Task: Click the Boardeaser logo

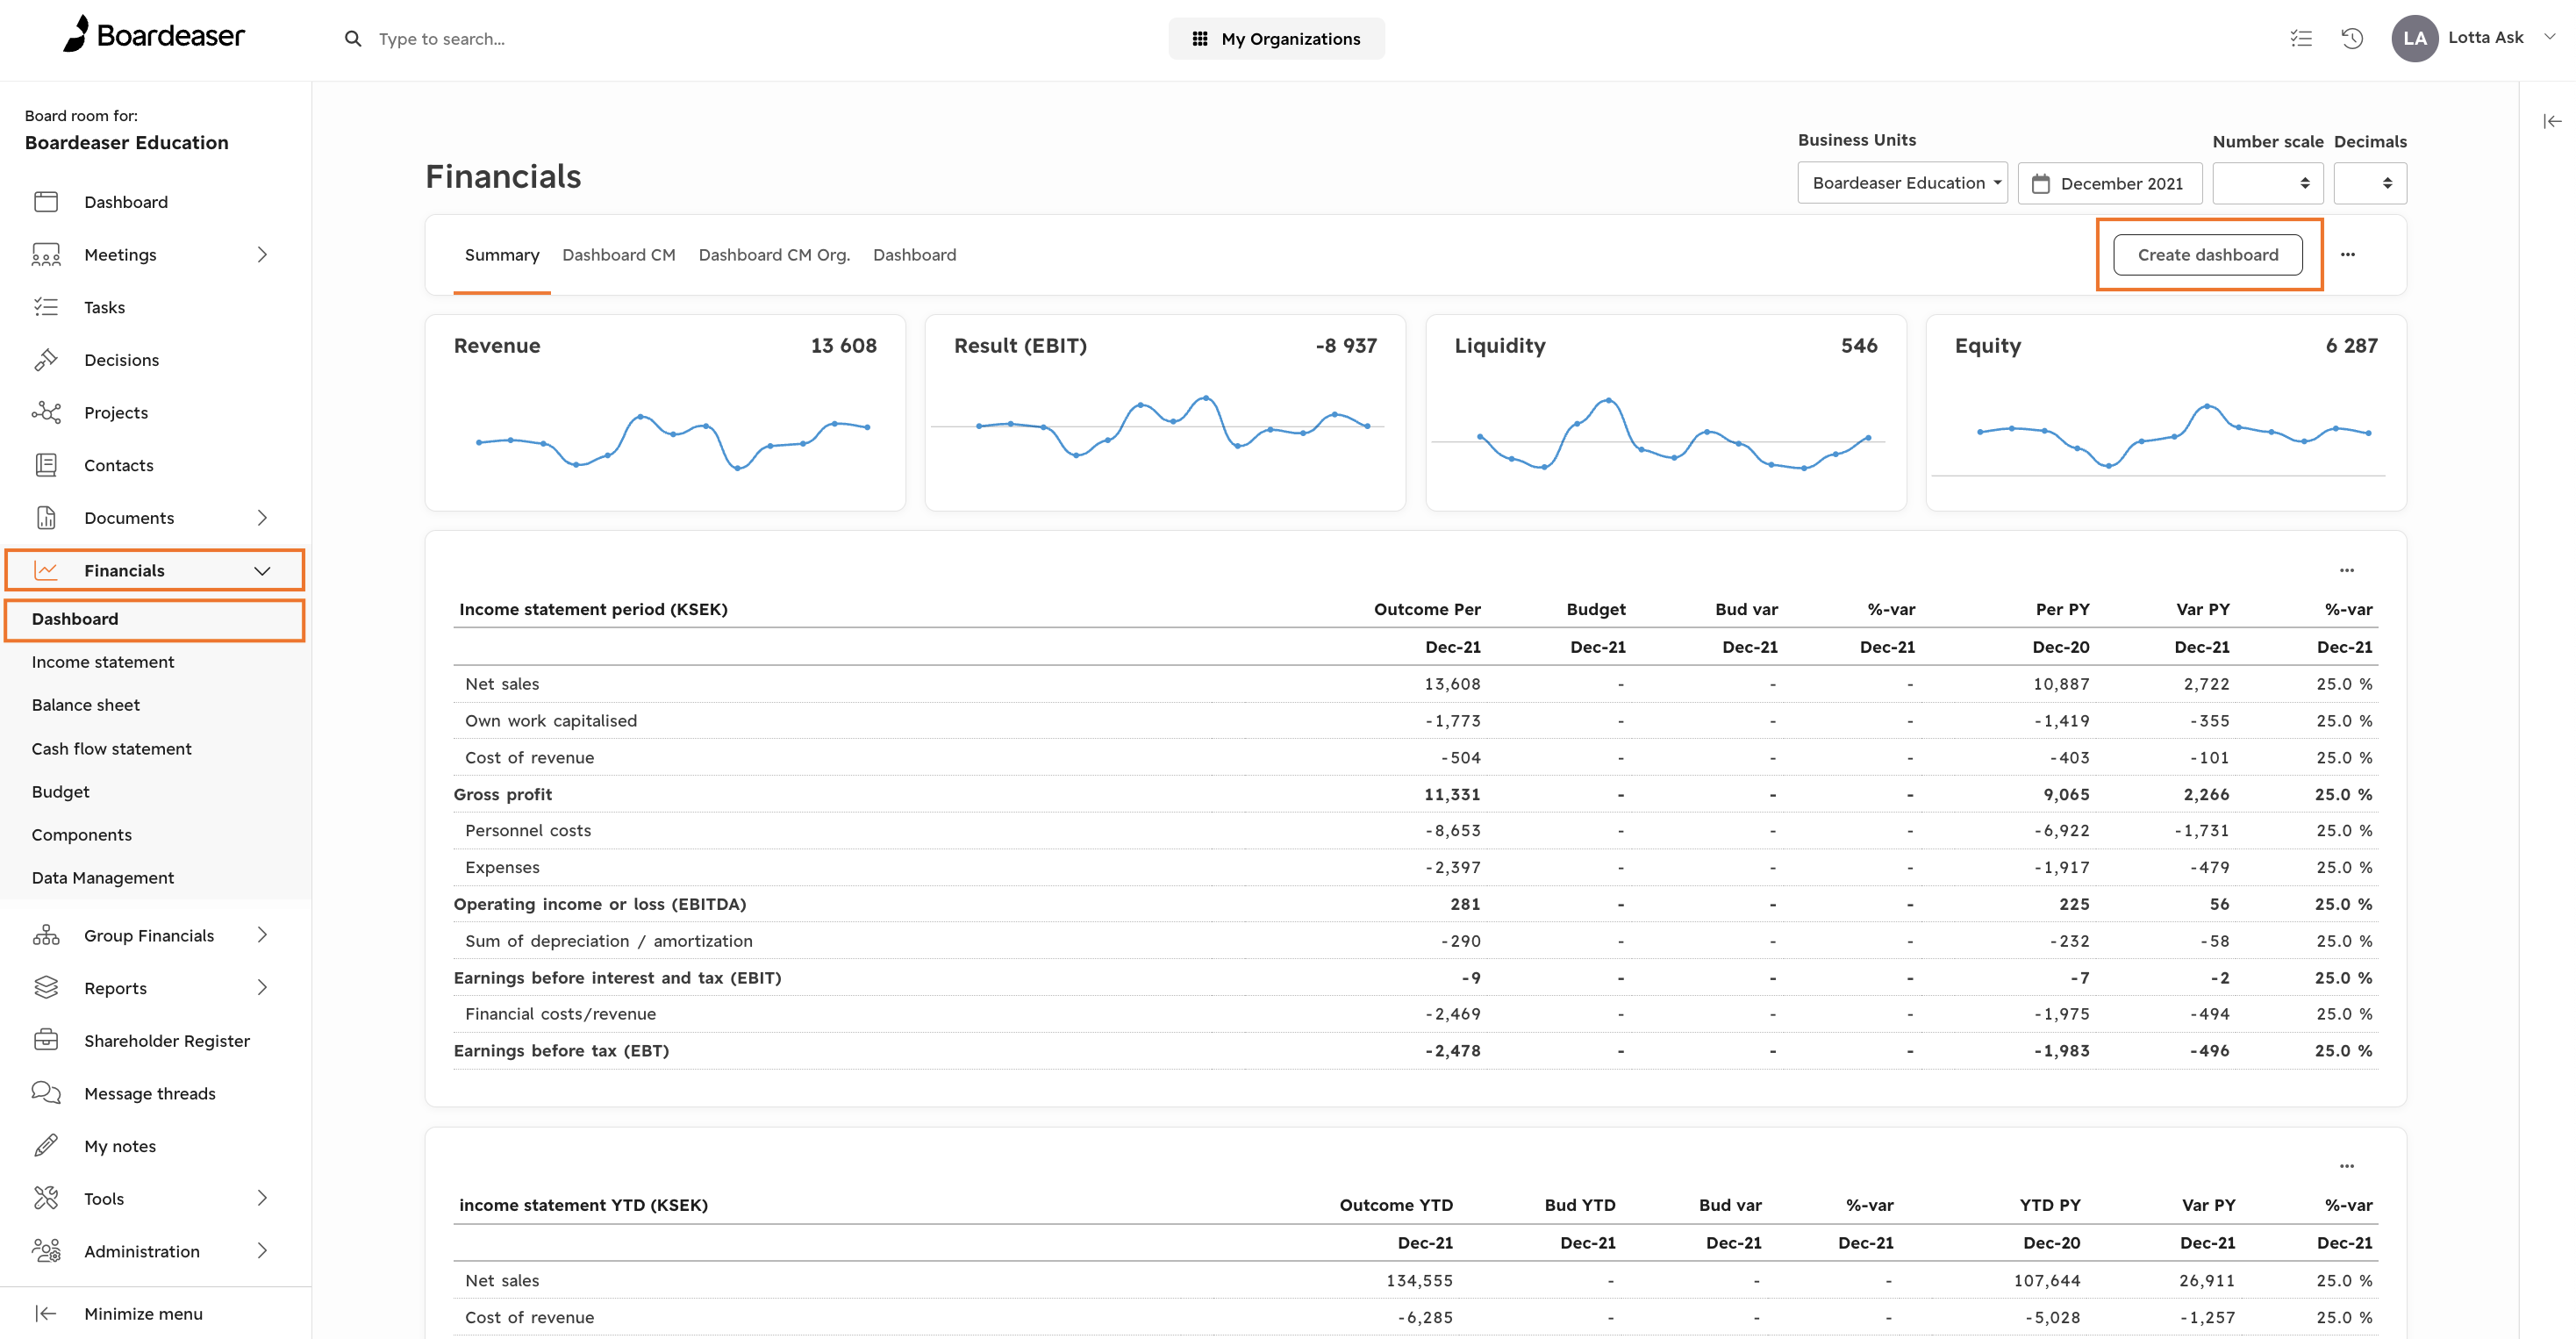Action: 153,35
